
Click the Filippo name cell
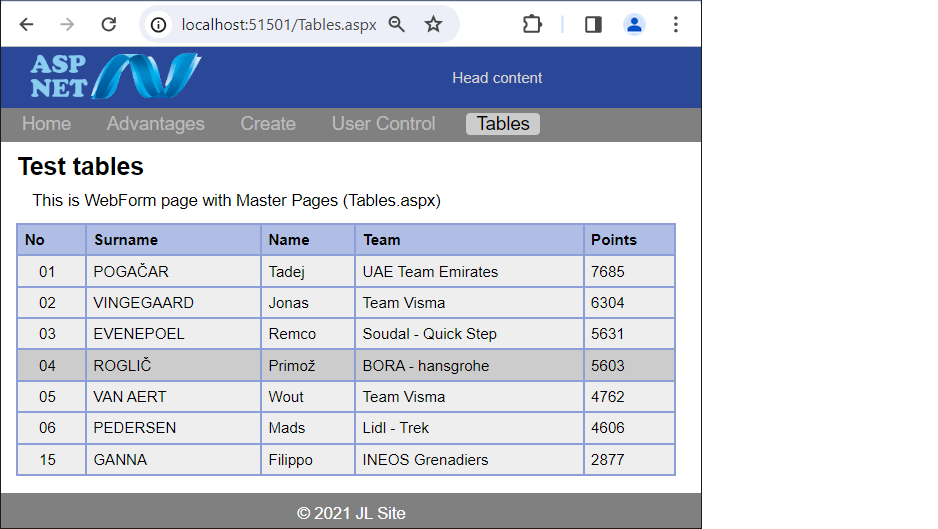click(x=308, y=460)
